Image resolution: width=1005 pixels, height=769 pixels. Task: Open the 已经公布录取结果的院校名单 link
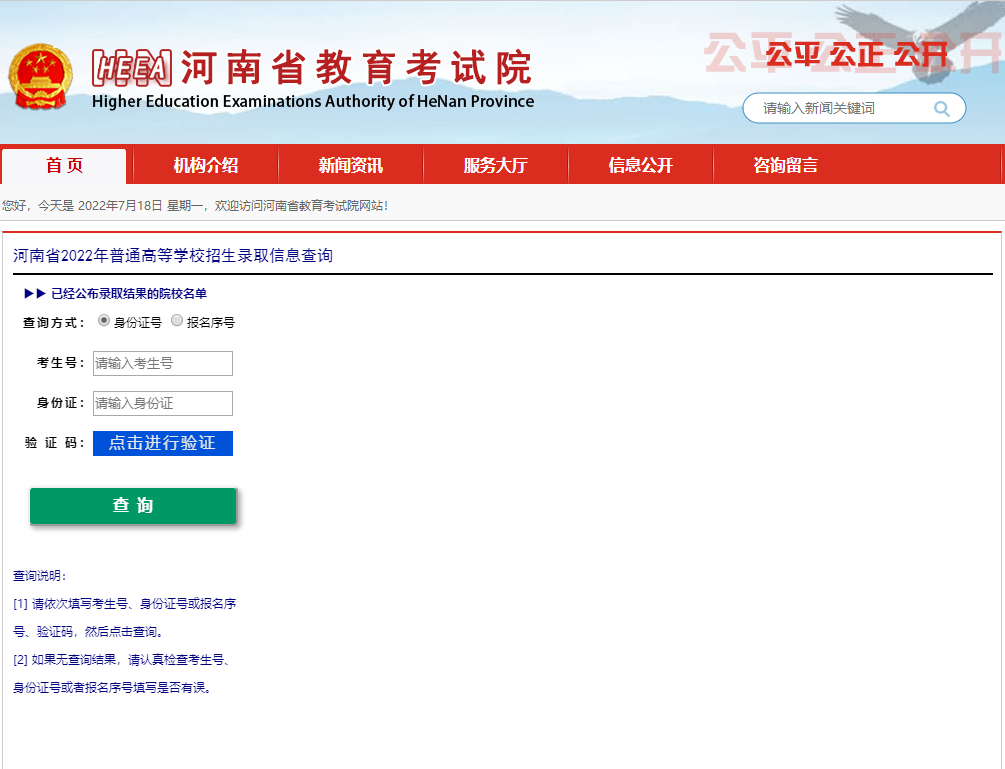[129, 293]
